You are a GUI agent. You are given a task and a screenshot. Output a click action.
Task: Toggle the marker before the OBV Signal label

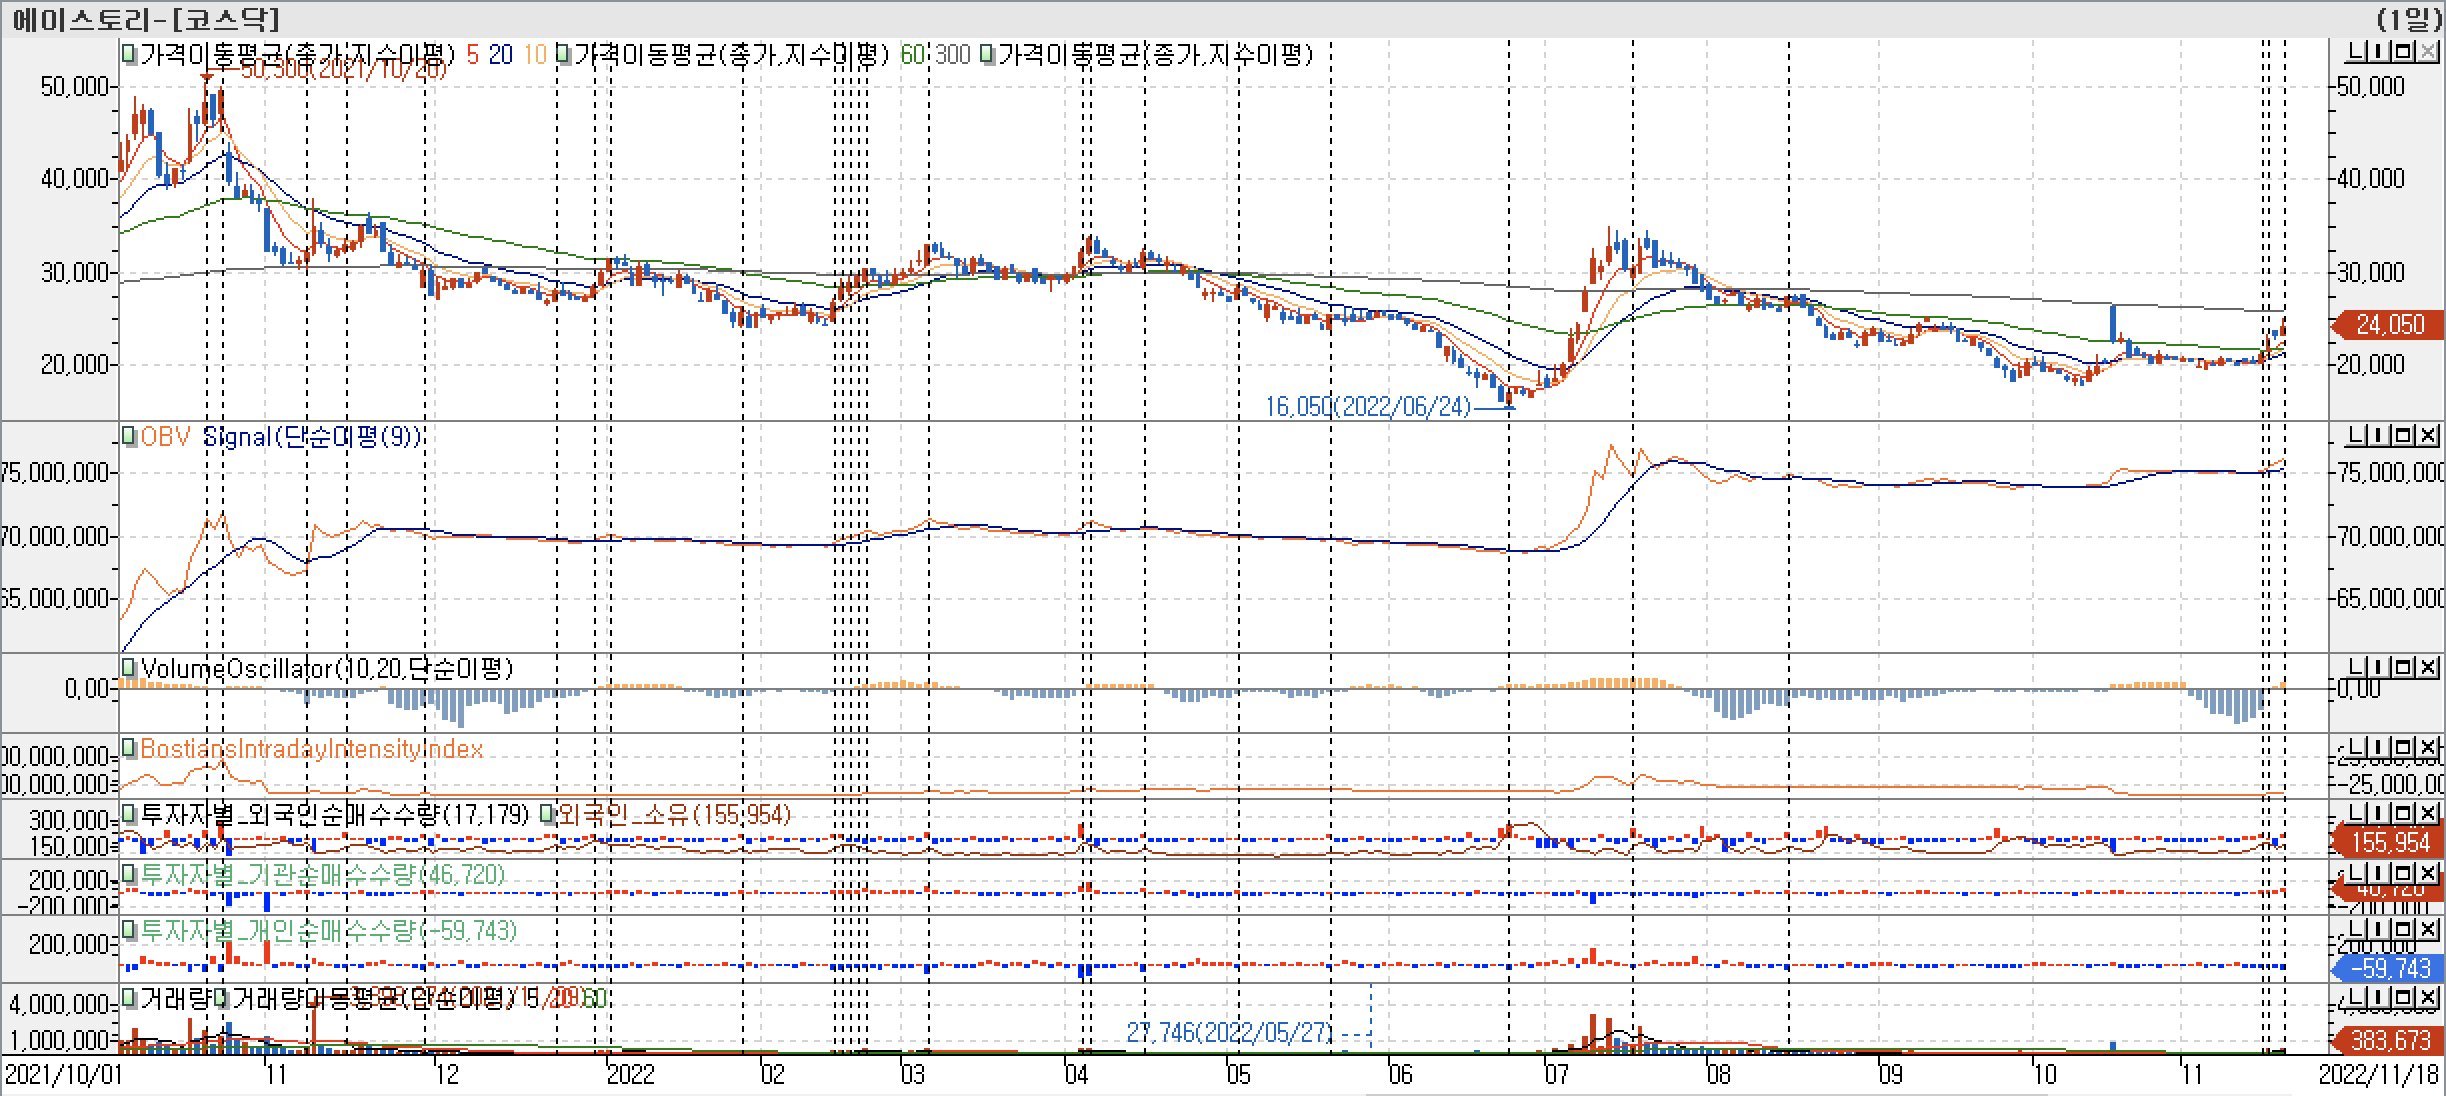pos(129,437)
